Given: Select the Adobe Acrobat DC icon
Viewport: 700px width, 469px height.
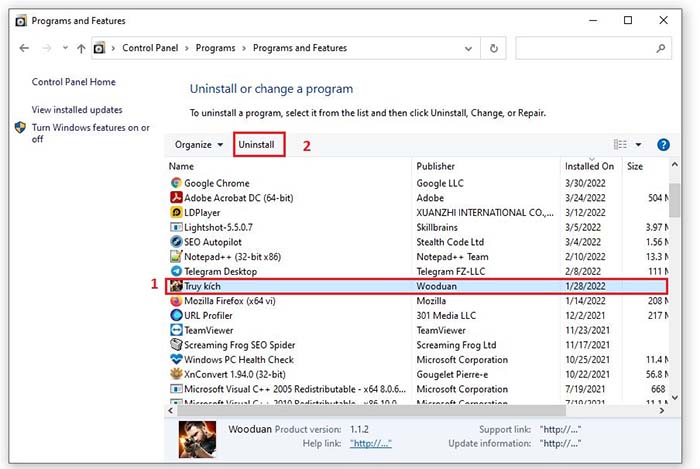Looking at the screenshot, I should click(x=176, y=198).
